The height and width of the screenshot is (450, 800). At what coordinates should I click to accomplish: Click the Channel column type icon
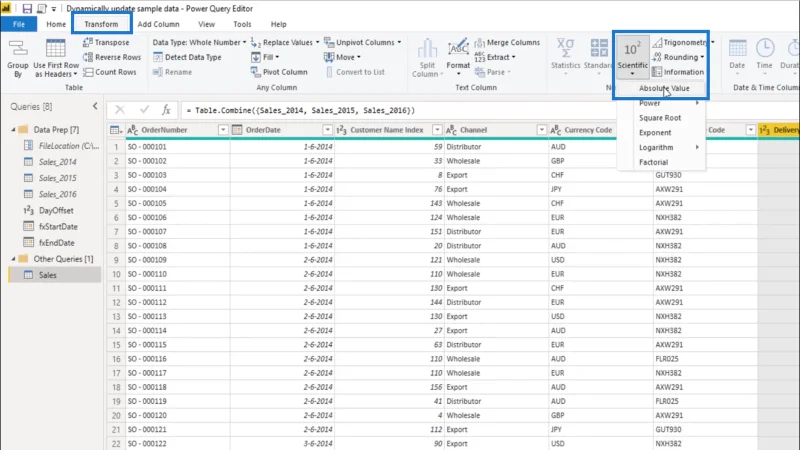click(x=451, y=130)
